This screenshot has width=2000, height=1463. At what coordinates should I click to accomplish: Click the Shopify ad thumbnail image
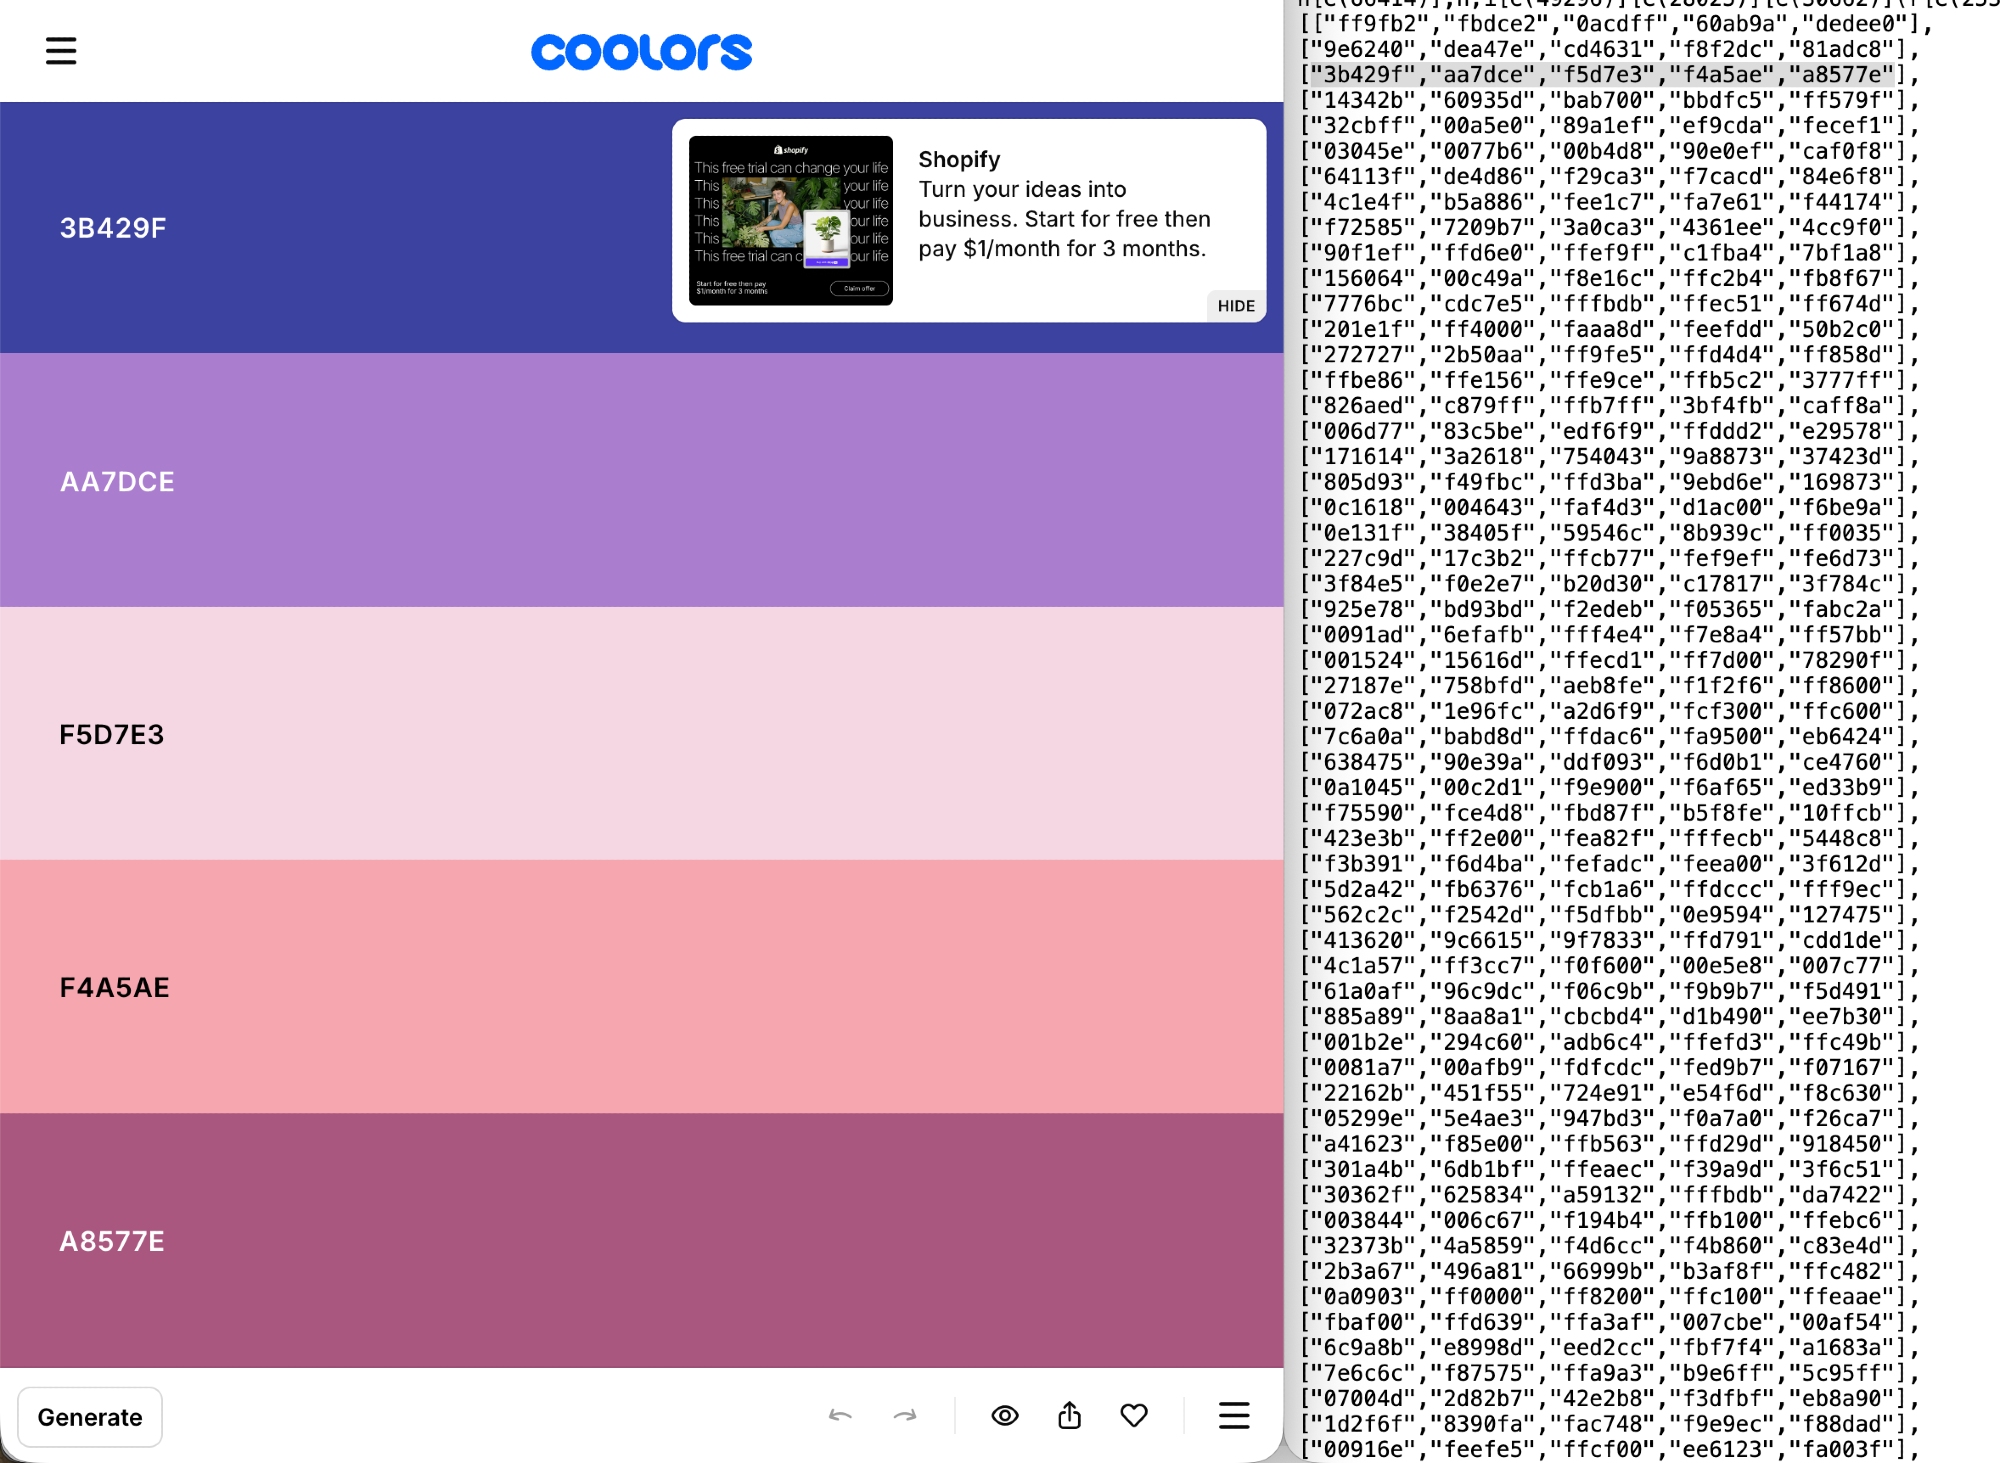[x=790, y=220]
